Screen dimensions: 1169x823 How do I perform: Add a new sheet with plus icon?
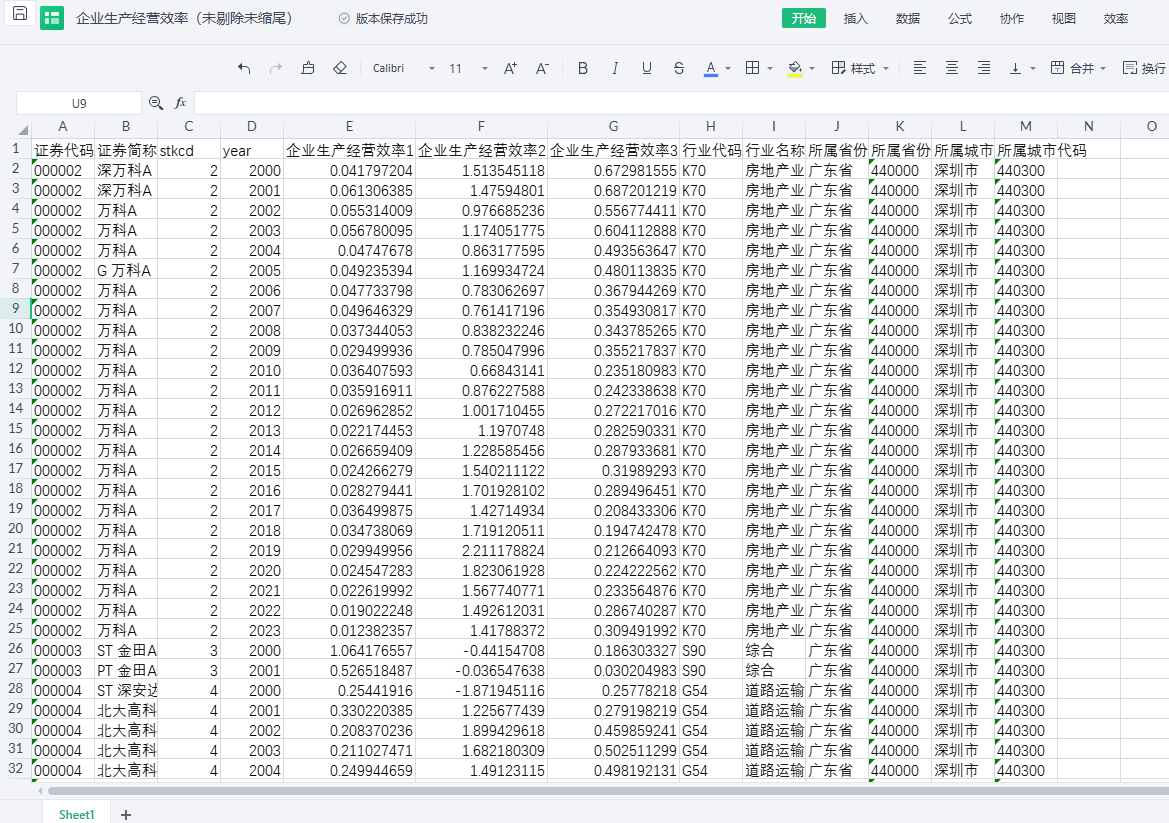pyautogui.click(x=126, y=815)
